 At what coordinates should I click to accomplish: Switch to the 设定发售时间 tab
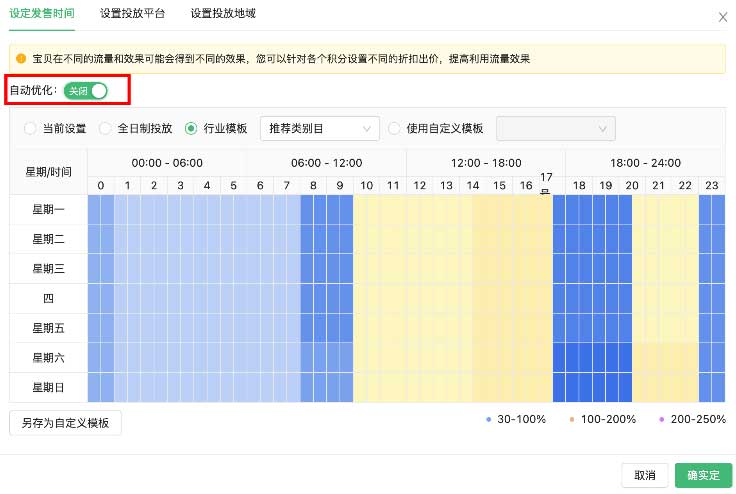coord(42,14)
